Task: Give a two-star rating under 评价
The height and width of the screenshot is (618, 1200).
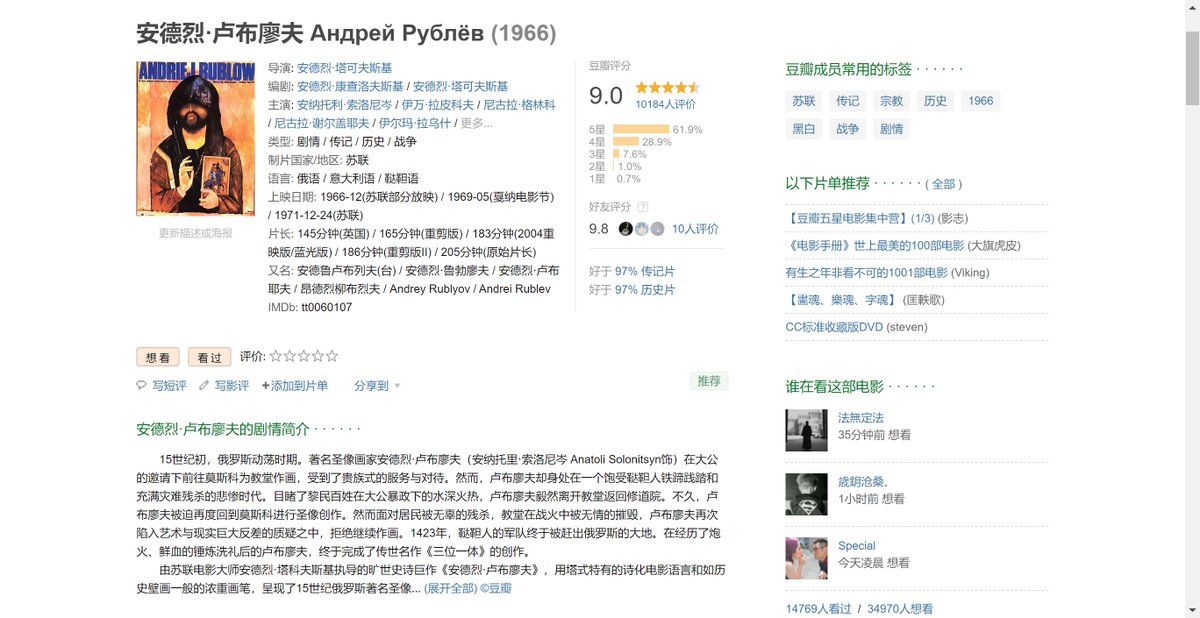Action: 290,356
